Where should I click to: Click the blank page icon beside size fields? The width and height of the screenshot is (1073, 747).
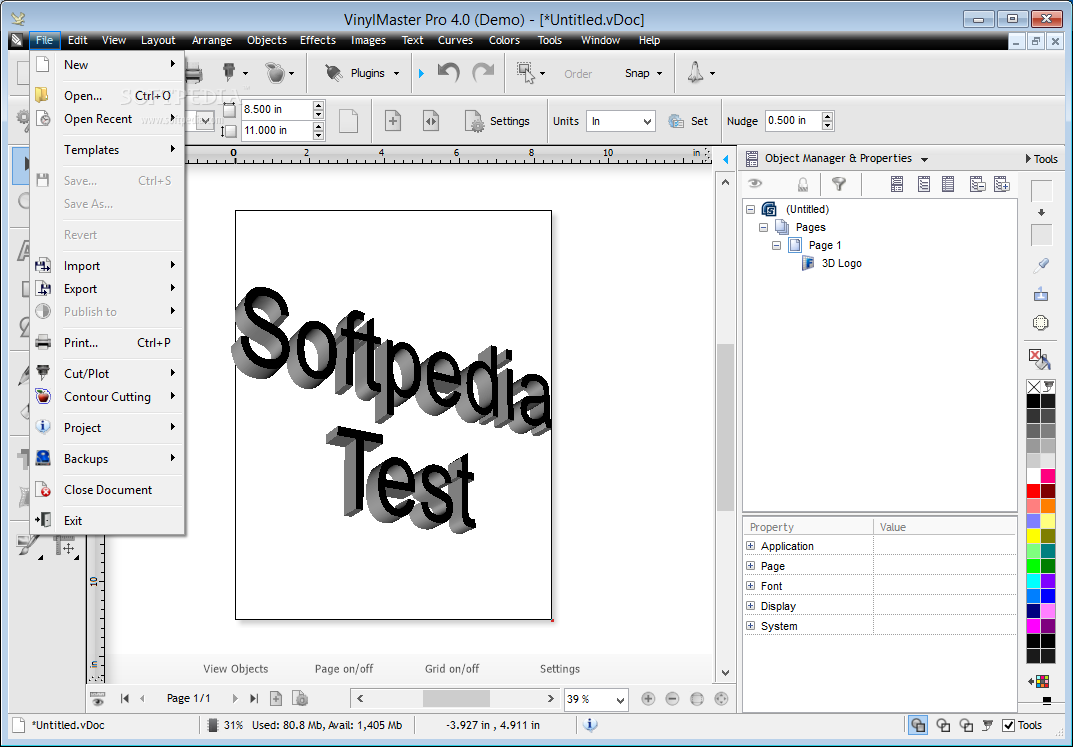[x=348, y=121]
